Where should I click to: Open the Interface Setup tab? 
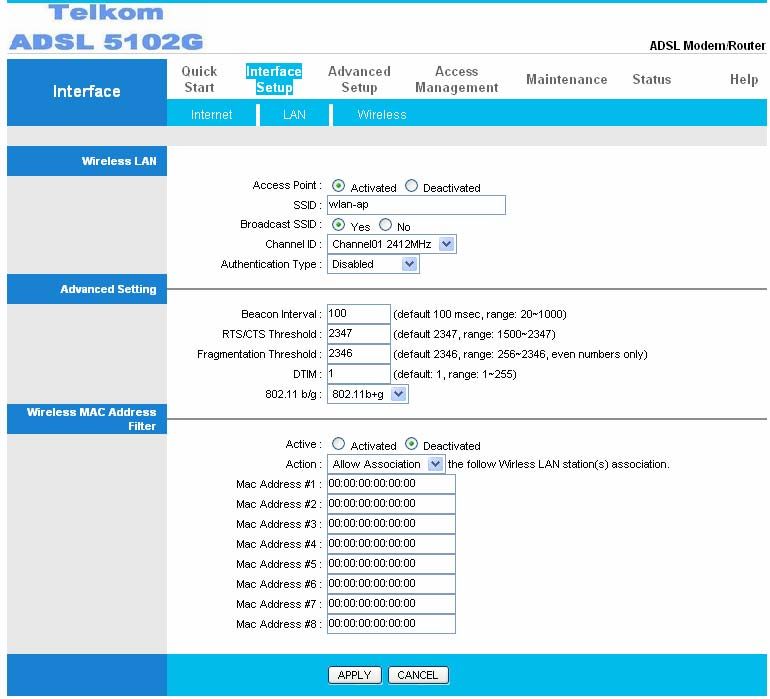pyautogui.click(x=274, y=80)
